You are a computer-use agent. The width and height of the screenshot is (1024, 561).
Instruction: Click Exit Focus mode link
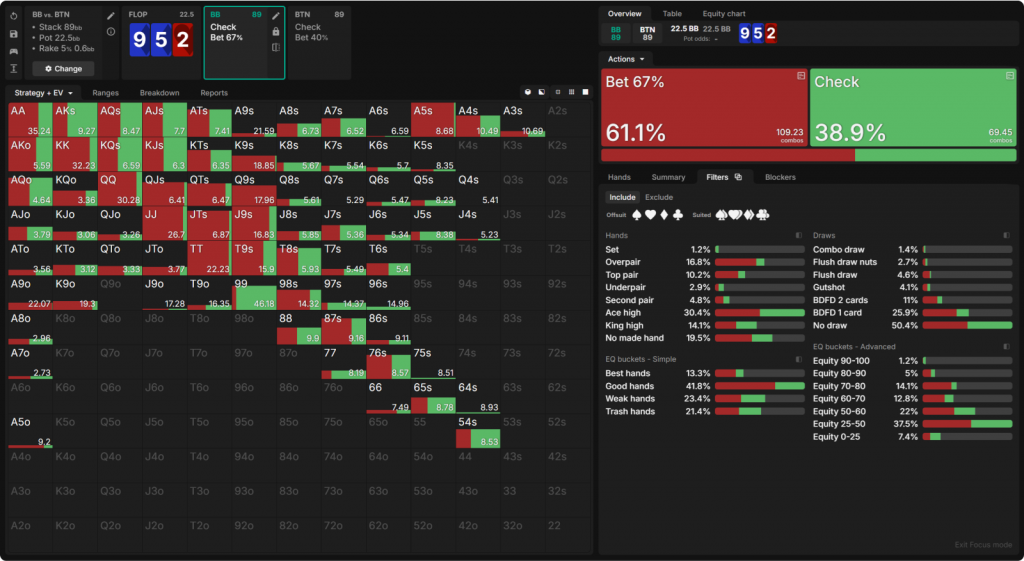pyautogui.click(x=983, y=545)
